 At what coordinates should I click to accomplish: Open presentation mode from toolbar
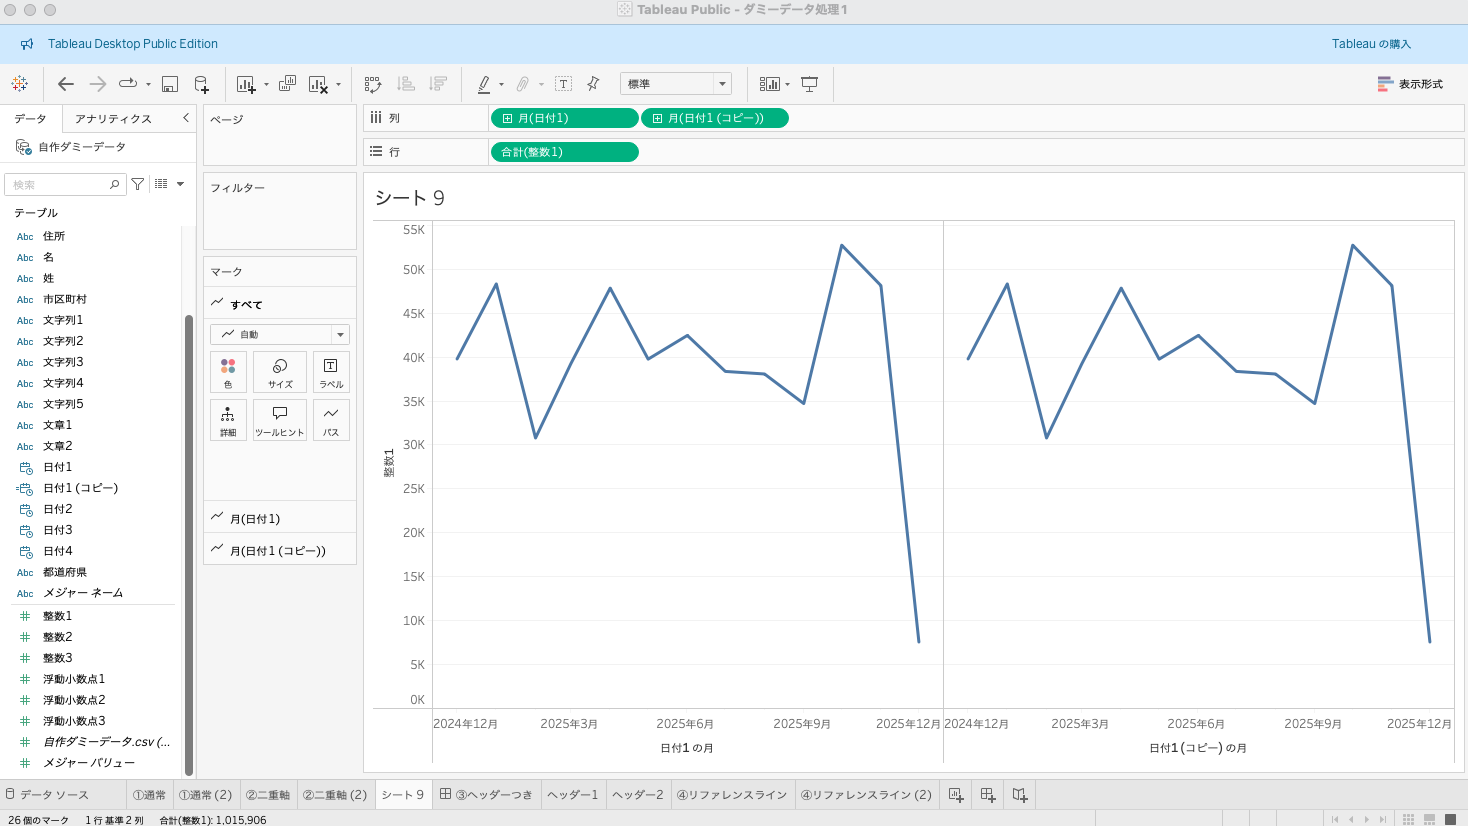(x=810, y=84)
